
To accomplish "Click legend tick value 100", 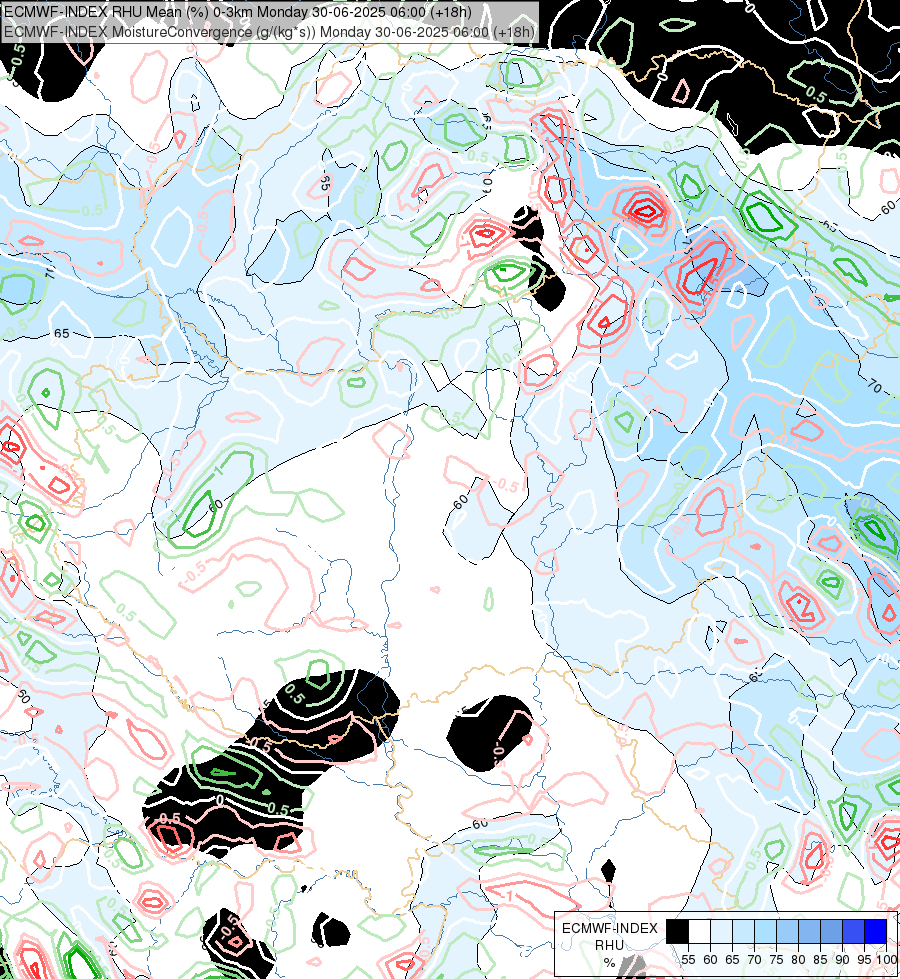I will coord(887,960).
